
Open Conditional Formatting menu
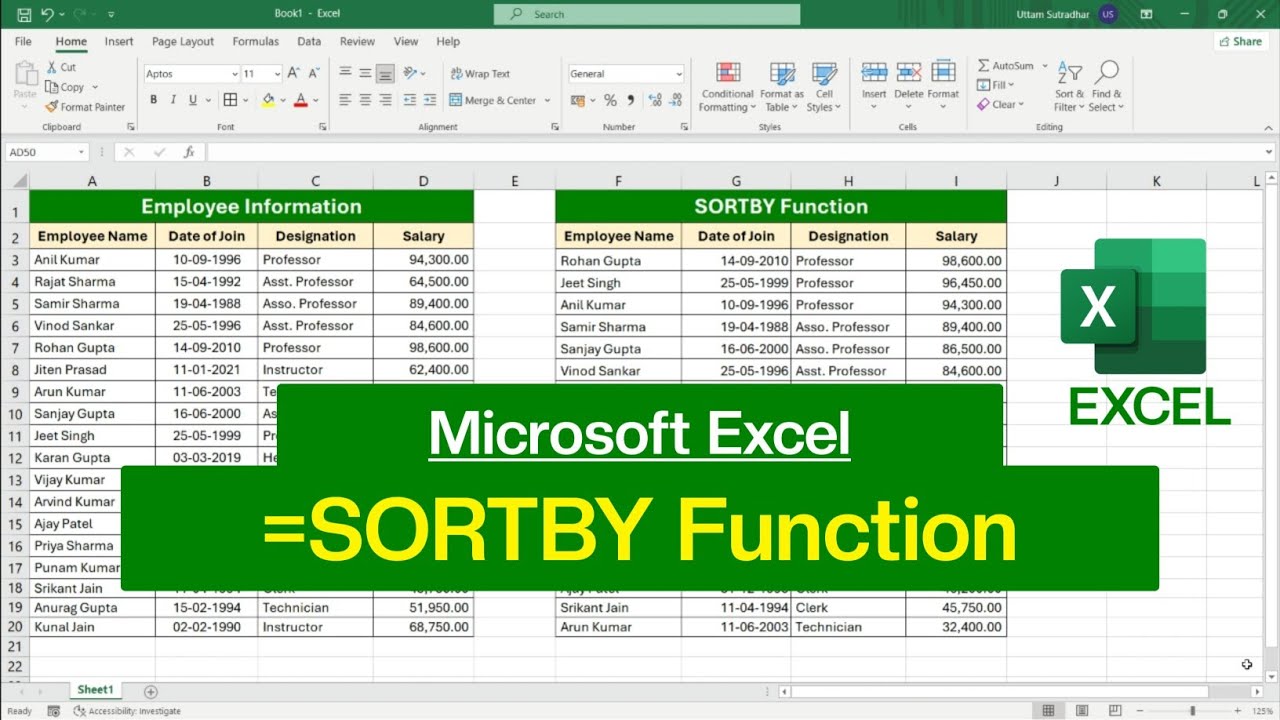728,88
